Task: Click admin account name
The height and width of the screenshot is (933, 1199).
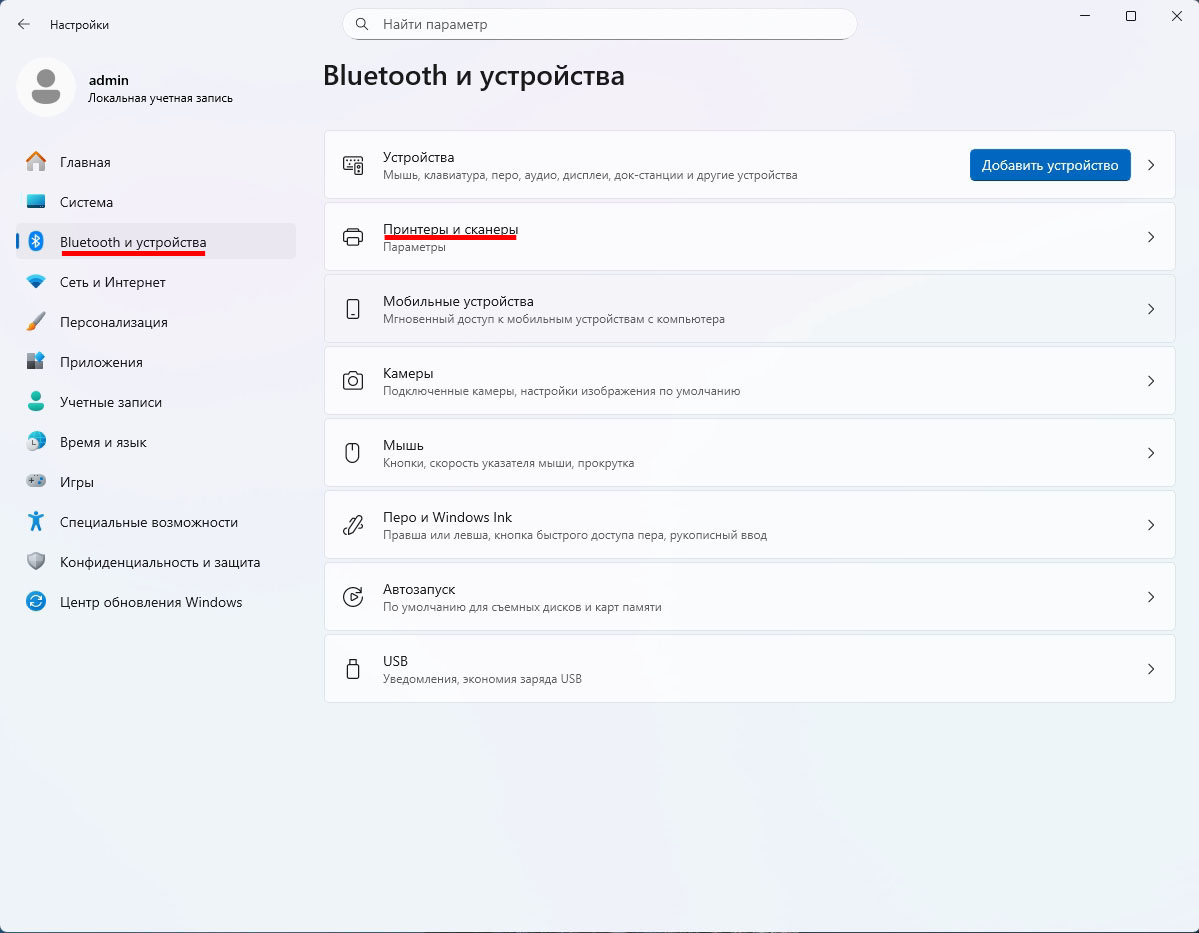Action: click(109, 80)
